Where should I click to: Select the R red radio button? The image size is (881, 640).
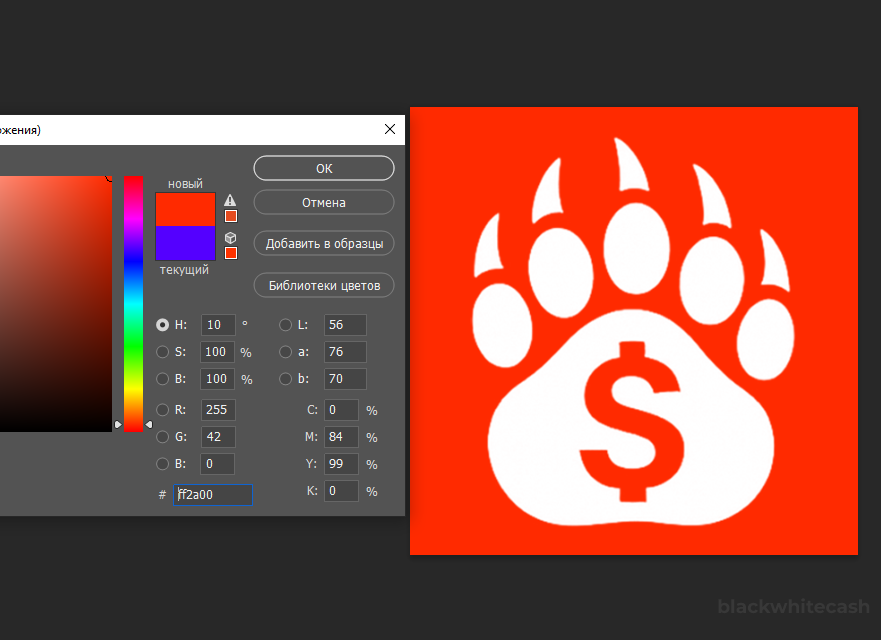(x=163, y=409)
